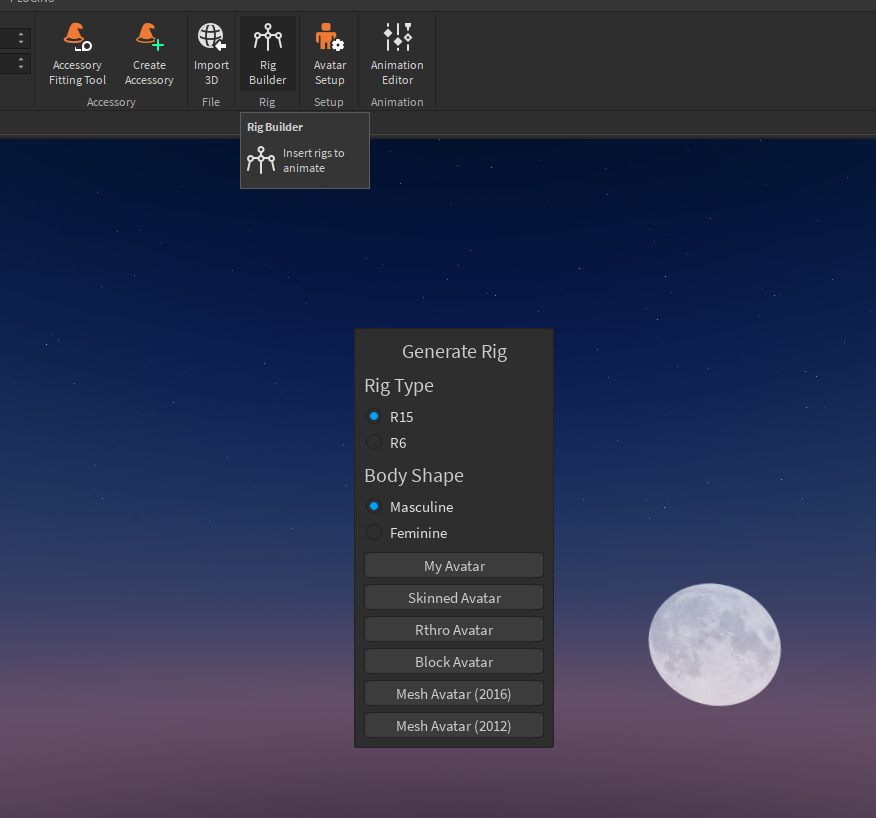This screenshot has width=876, height=818.
Task: Create an Rthro Avatar rig
Action: pyautogui.click(x=453, y=629)
